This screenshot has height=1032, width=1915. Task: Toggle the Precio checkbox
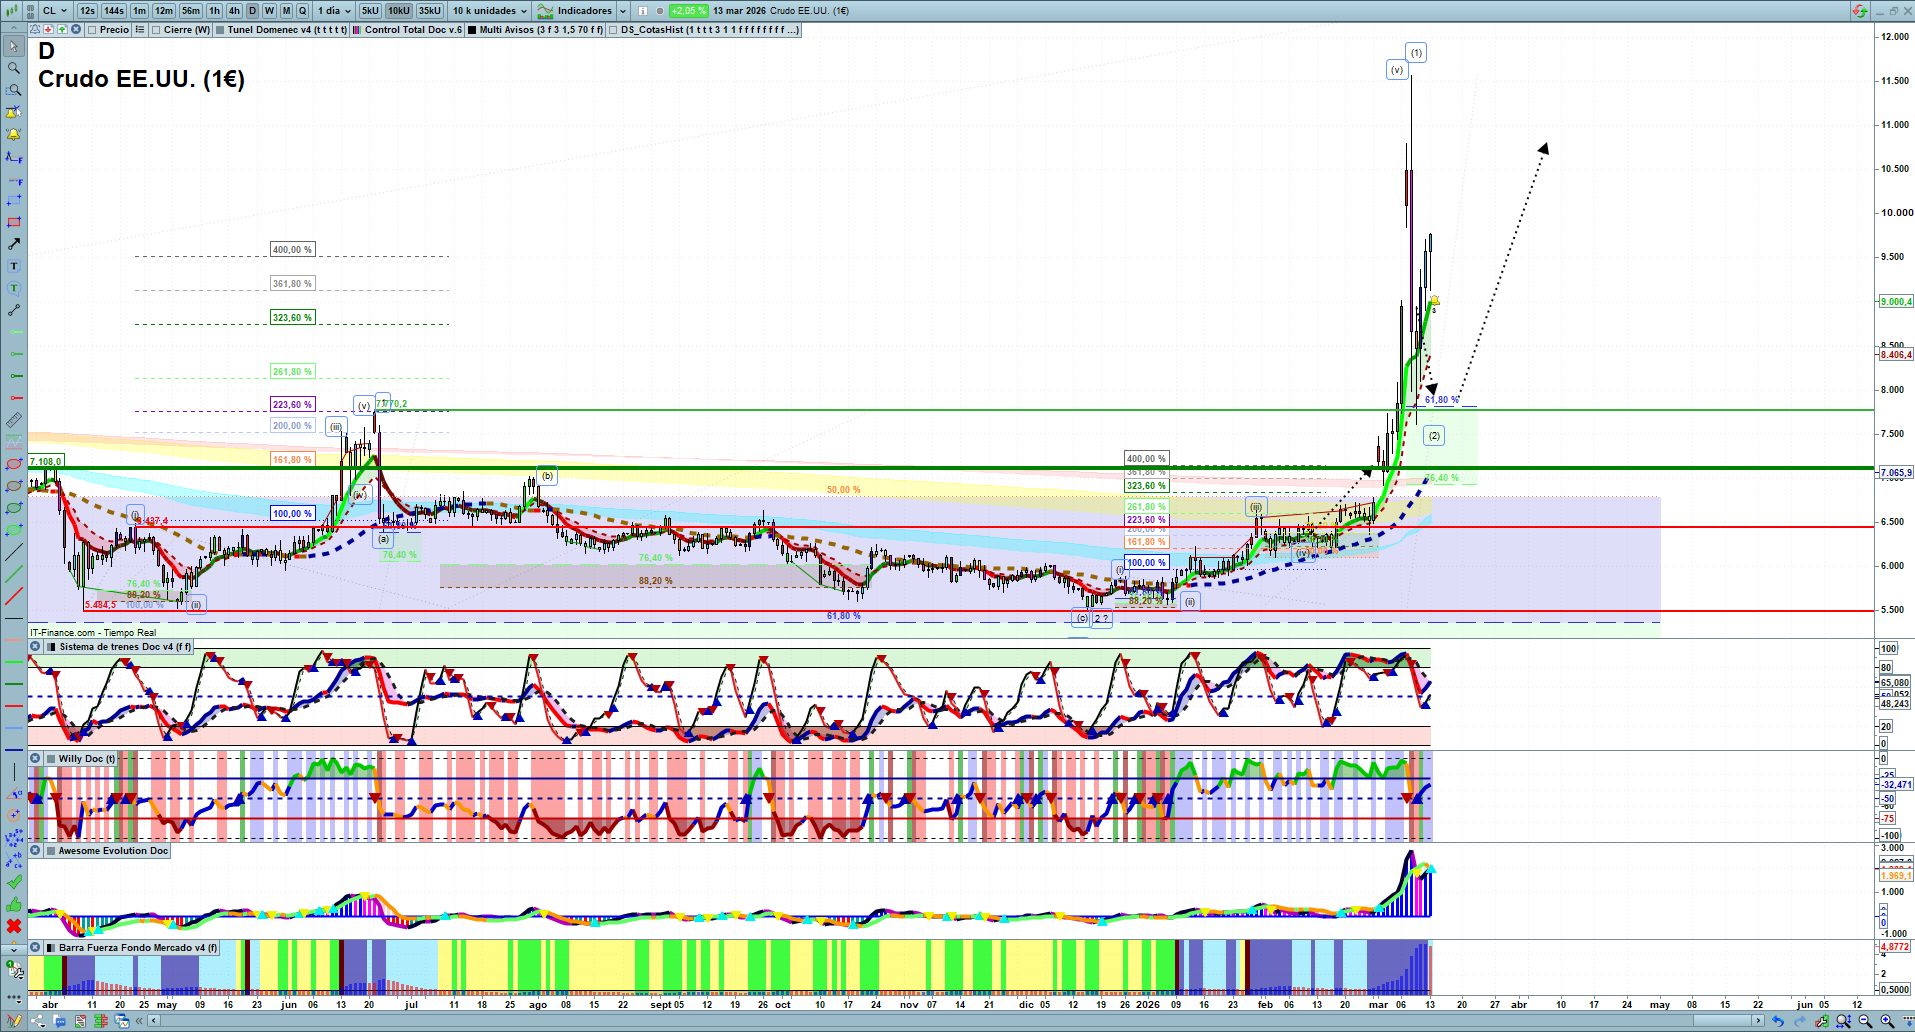93,30
